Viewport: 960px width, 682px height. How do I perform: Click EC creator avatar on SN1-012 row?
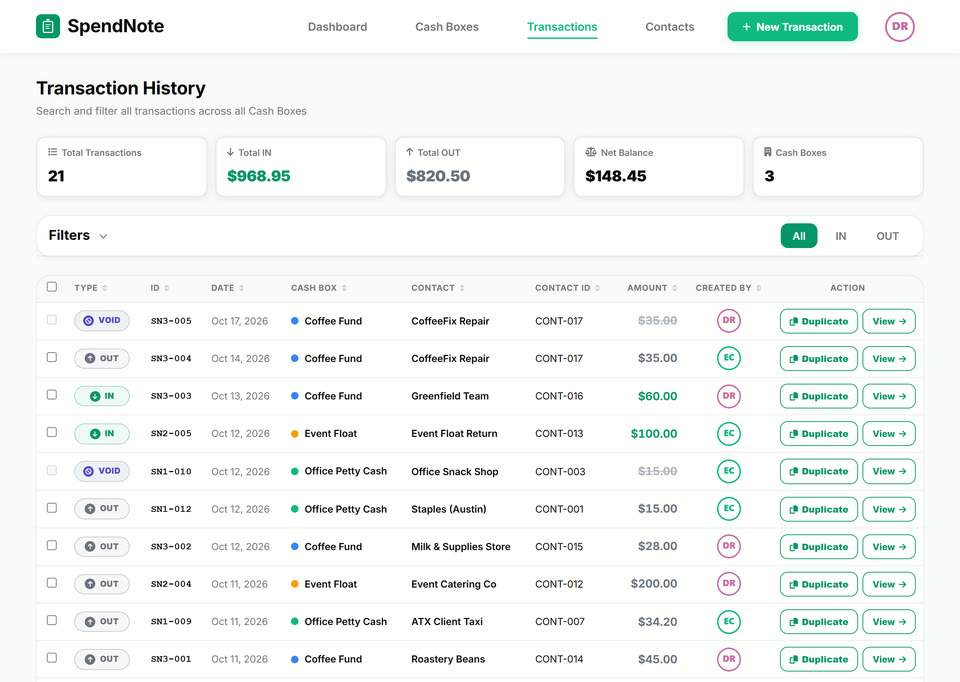click(x=729, y=509)
